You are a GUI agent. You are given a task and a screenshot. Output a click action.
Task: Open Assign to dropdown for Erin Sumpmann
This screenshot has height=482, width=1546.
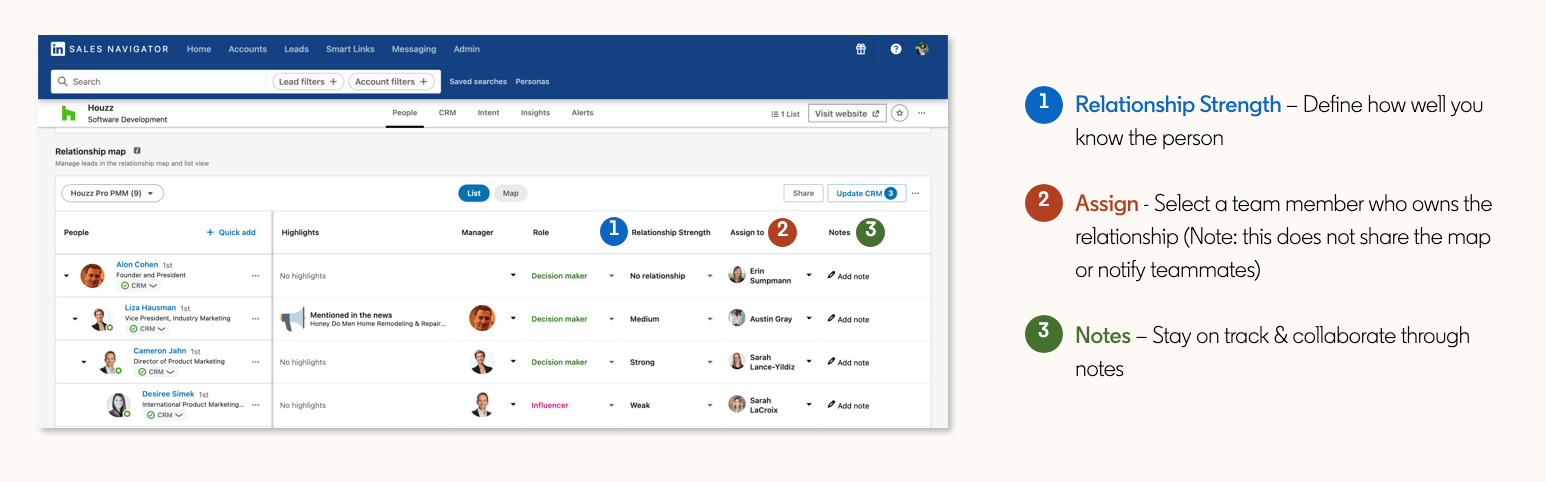[x=770, y=276]
